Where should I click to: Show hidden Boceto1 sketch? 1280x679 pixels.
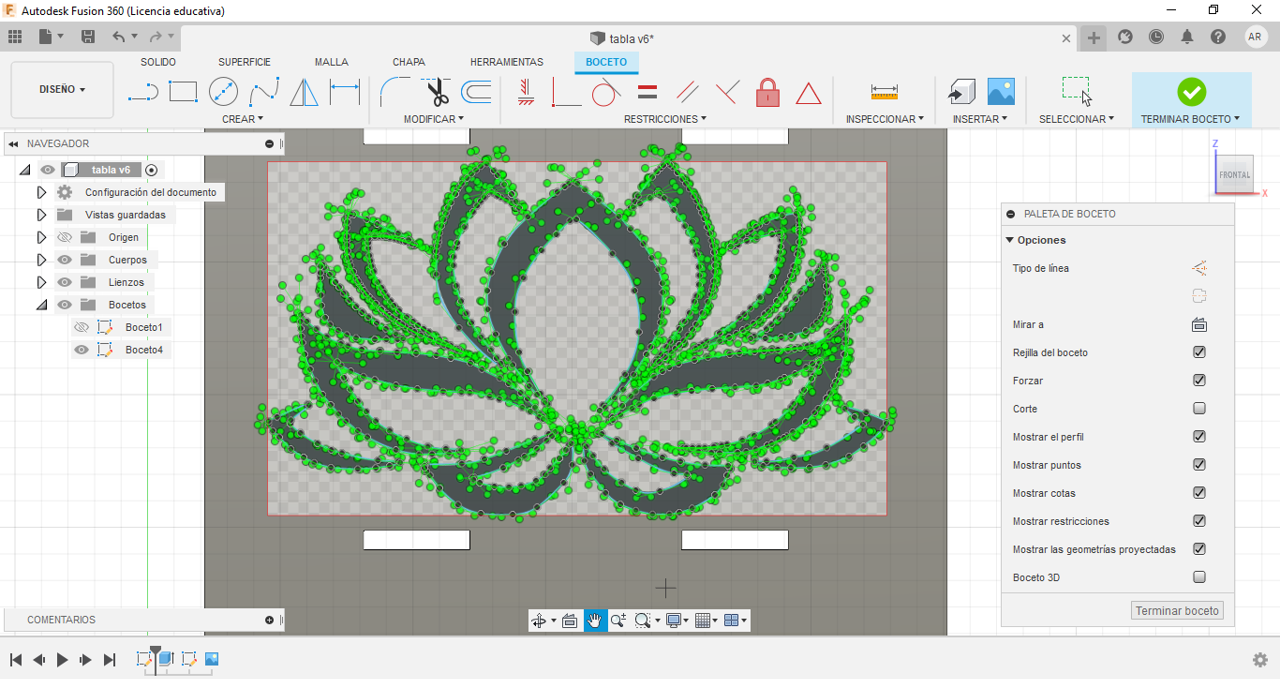click(x=82, y=327)
